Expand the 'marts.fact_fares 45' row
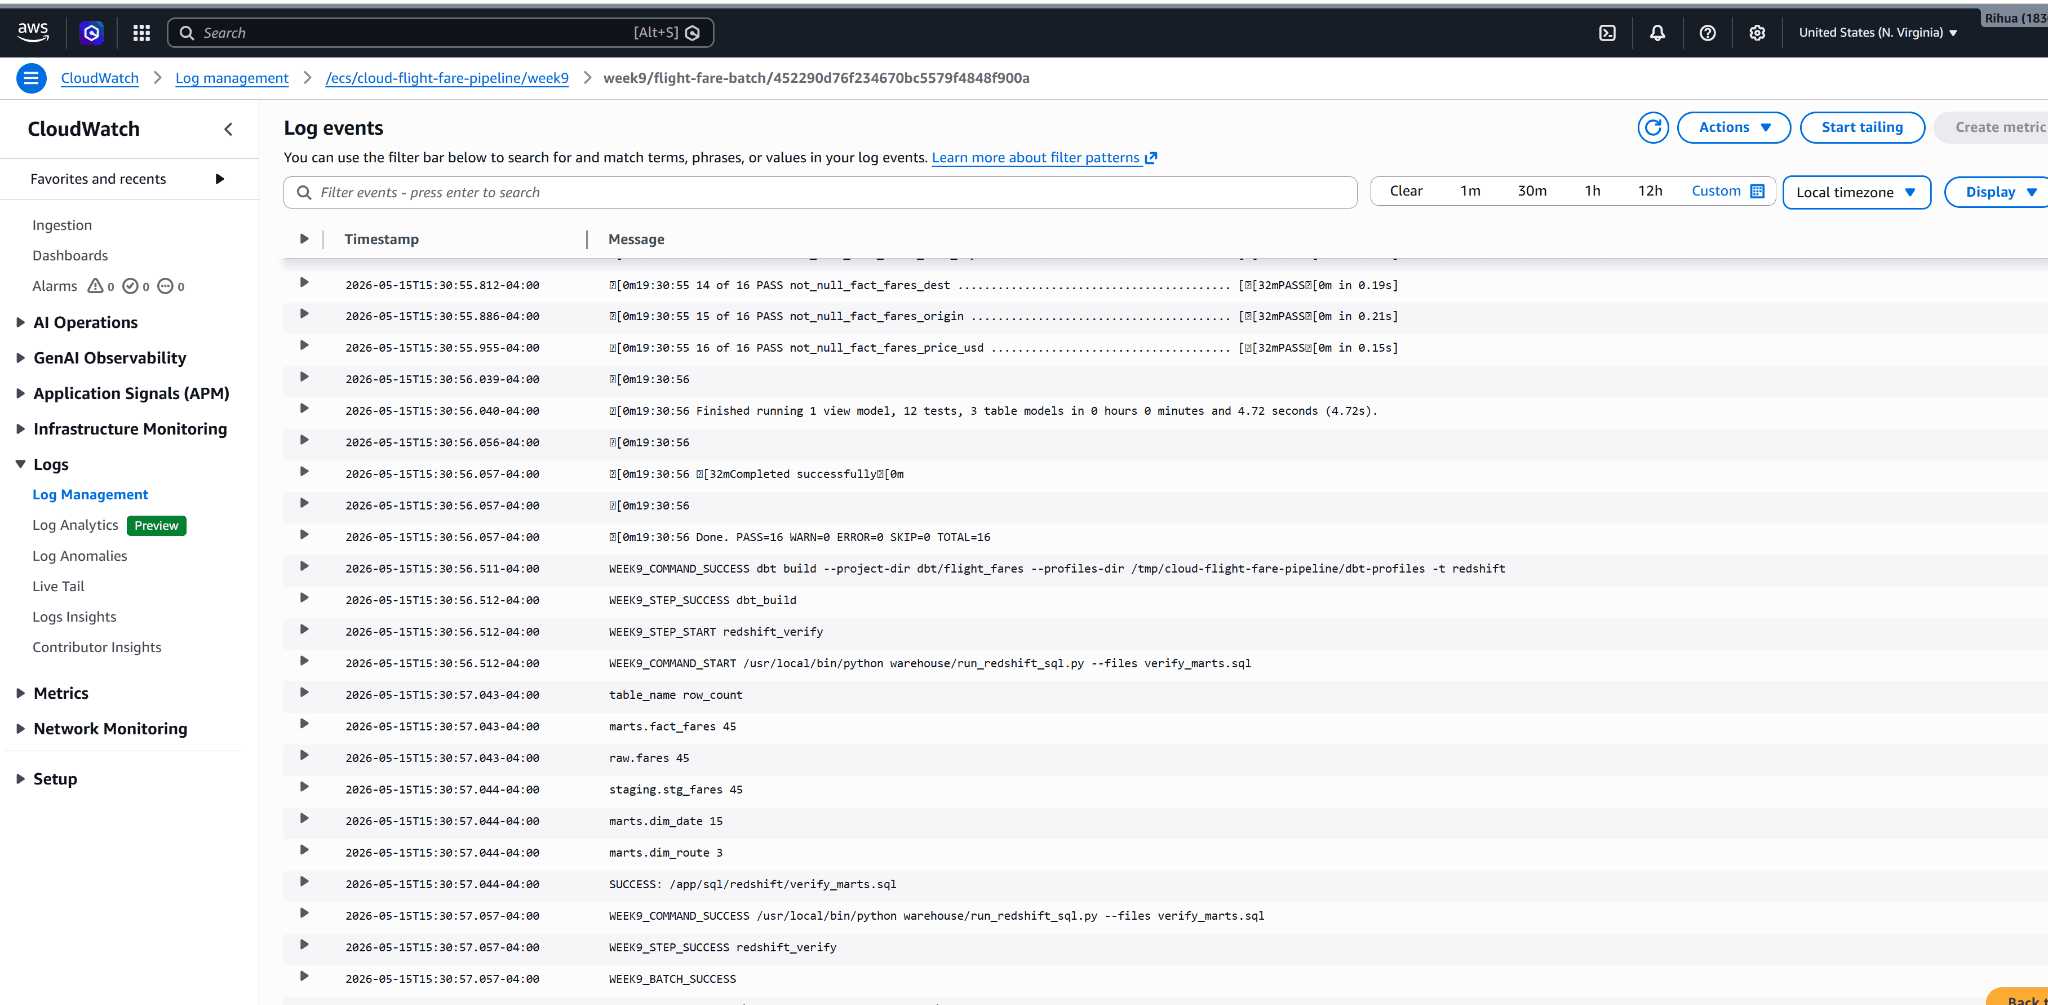The width and height of the screenshot is (2048, 1005). pyautogui.click(x=304, y=724)
